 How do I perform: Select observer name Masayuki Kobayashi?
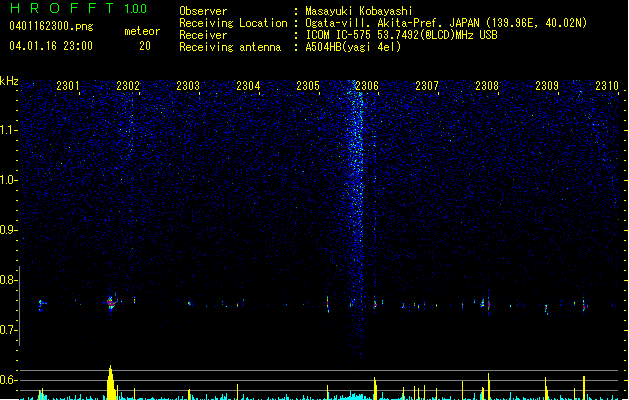coord(359,11)
